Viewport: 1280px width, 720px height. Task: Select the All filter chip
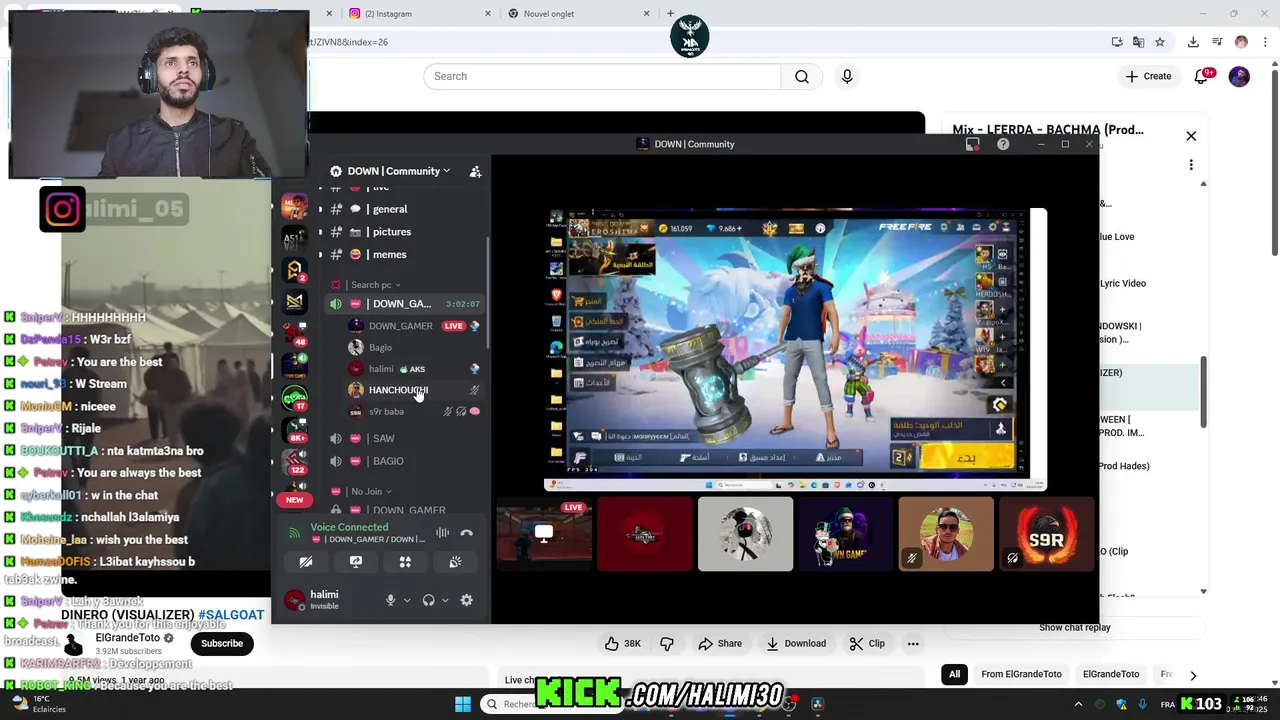(x=954, y=674)
